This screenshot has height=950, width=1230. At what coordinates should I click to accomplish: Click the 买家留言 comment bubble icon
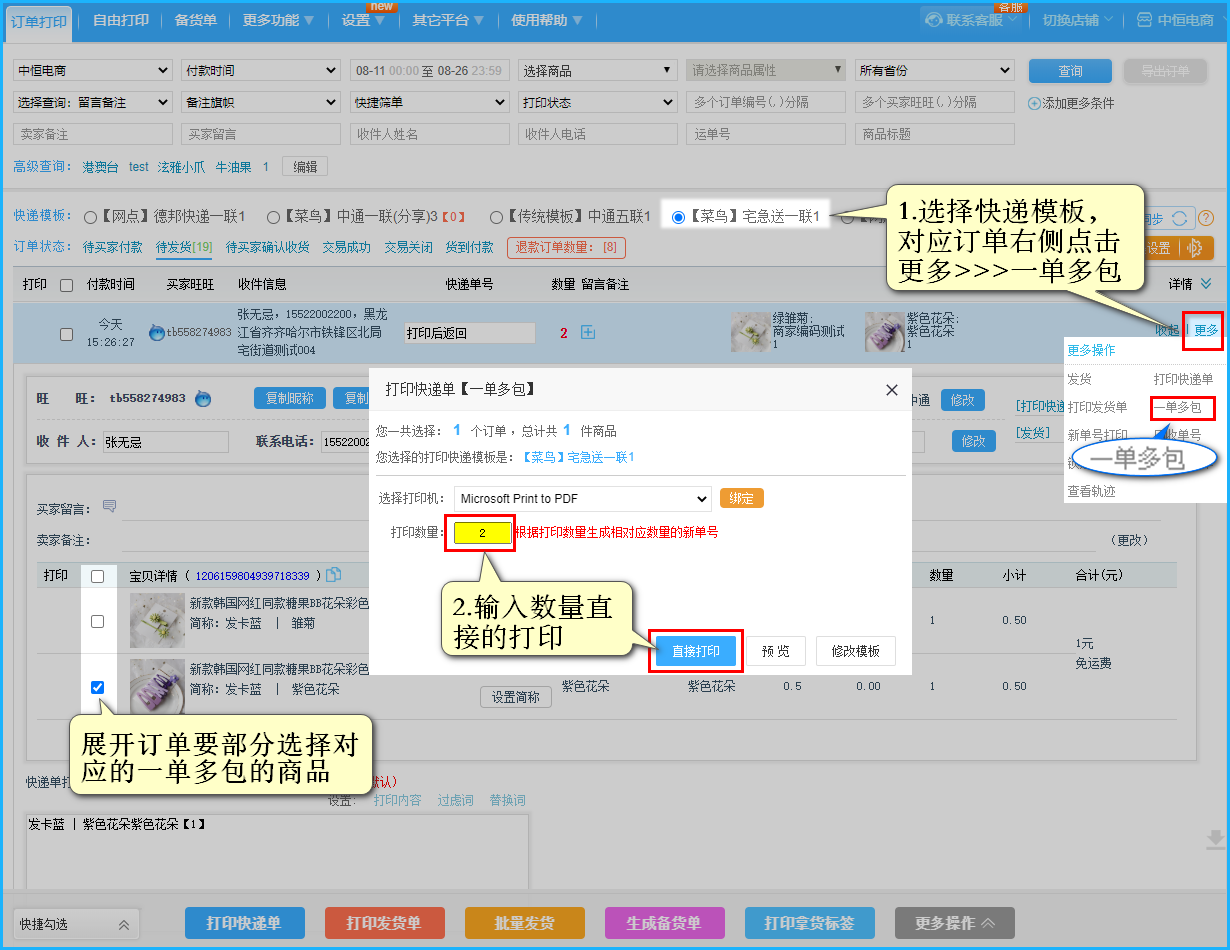pyautogui.click(x=109, y=507)
